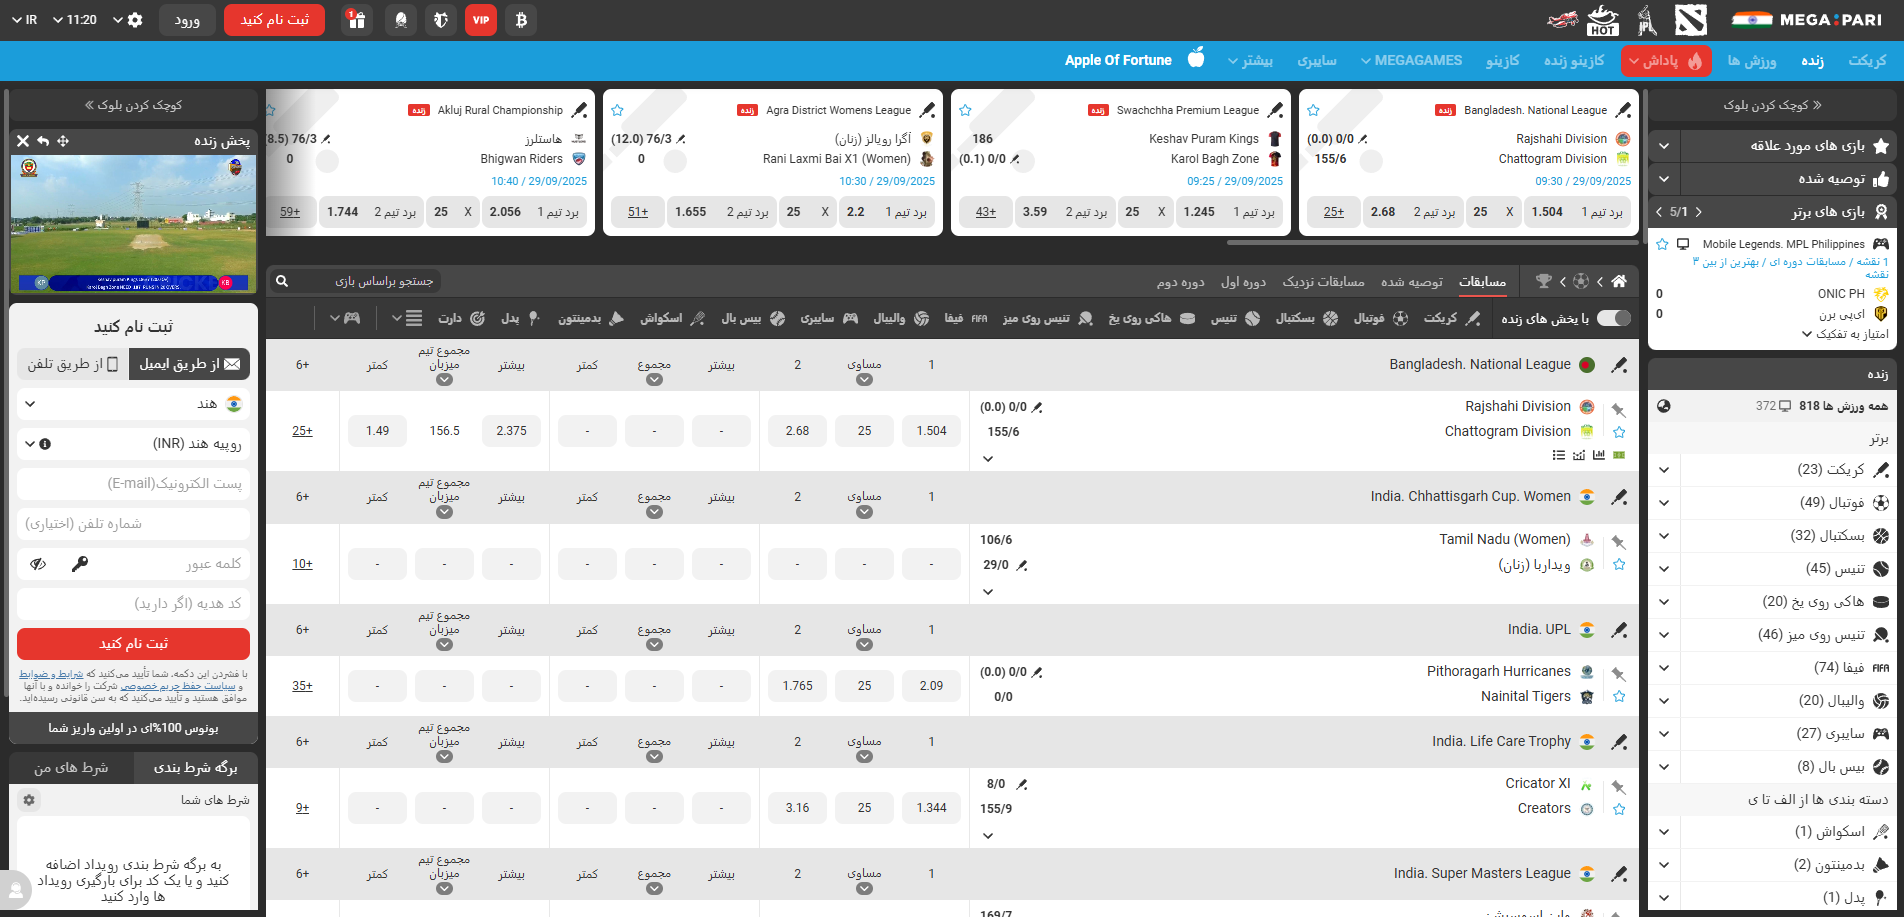Toggle the live broadcast games switch
This screenshot has height=917, width=1904.
[1613, 318]
